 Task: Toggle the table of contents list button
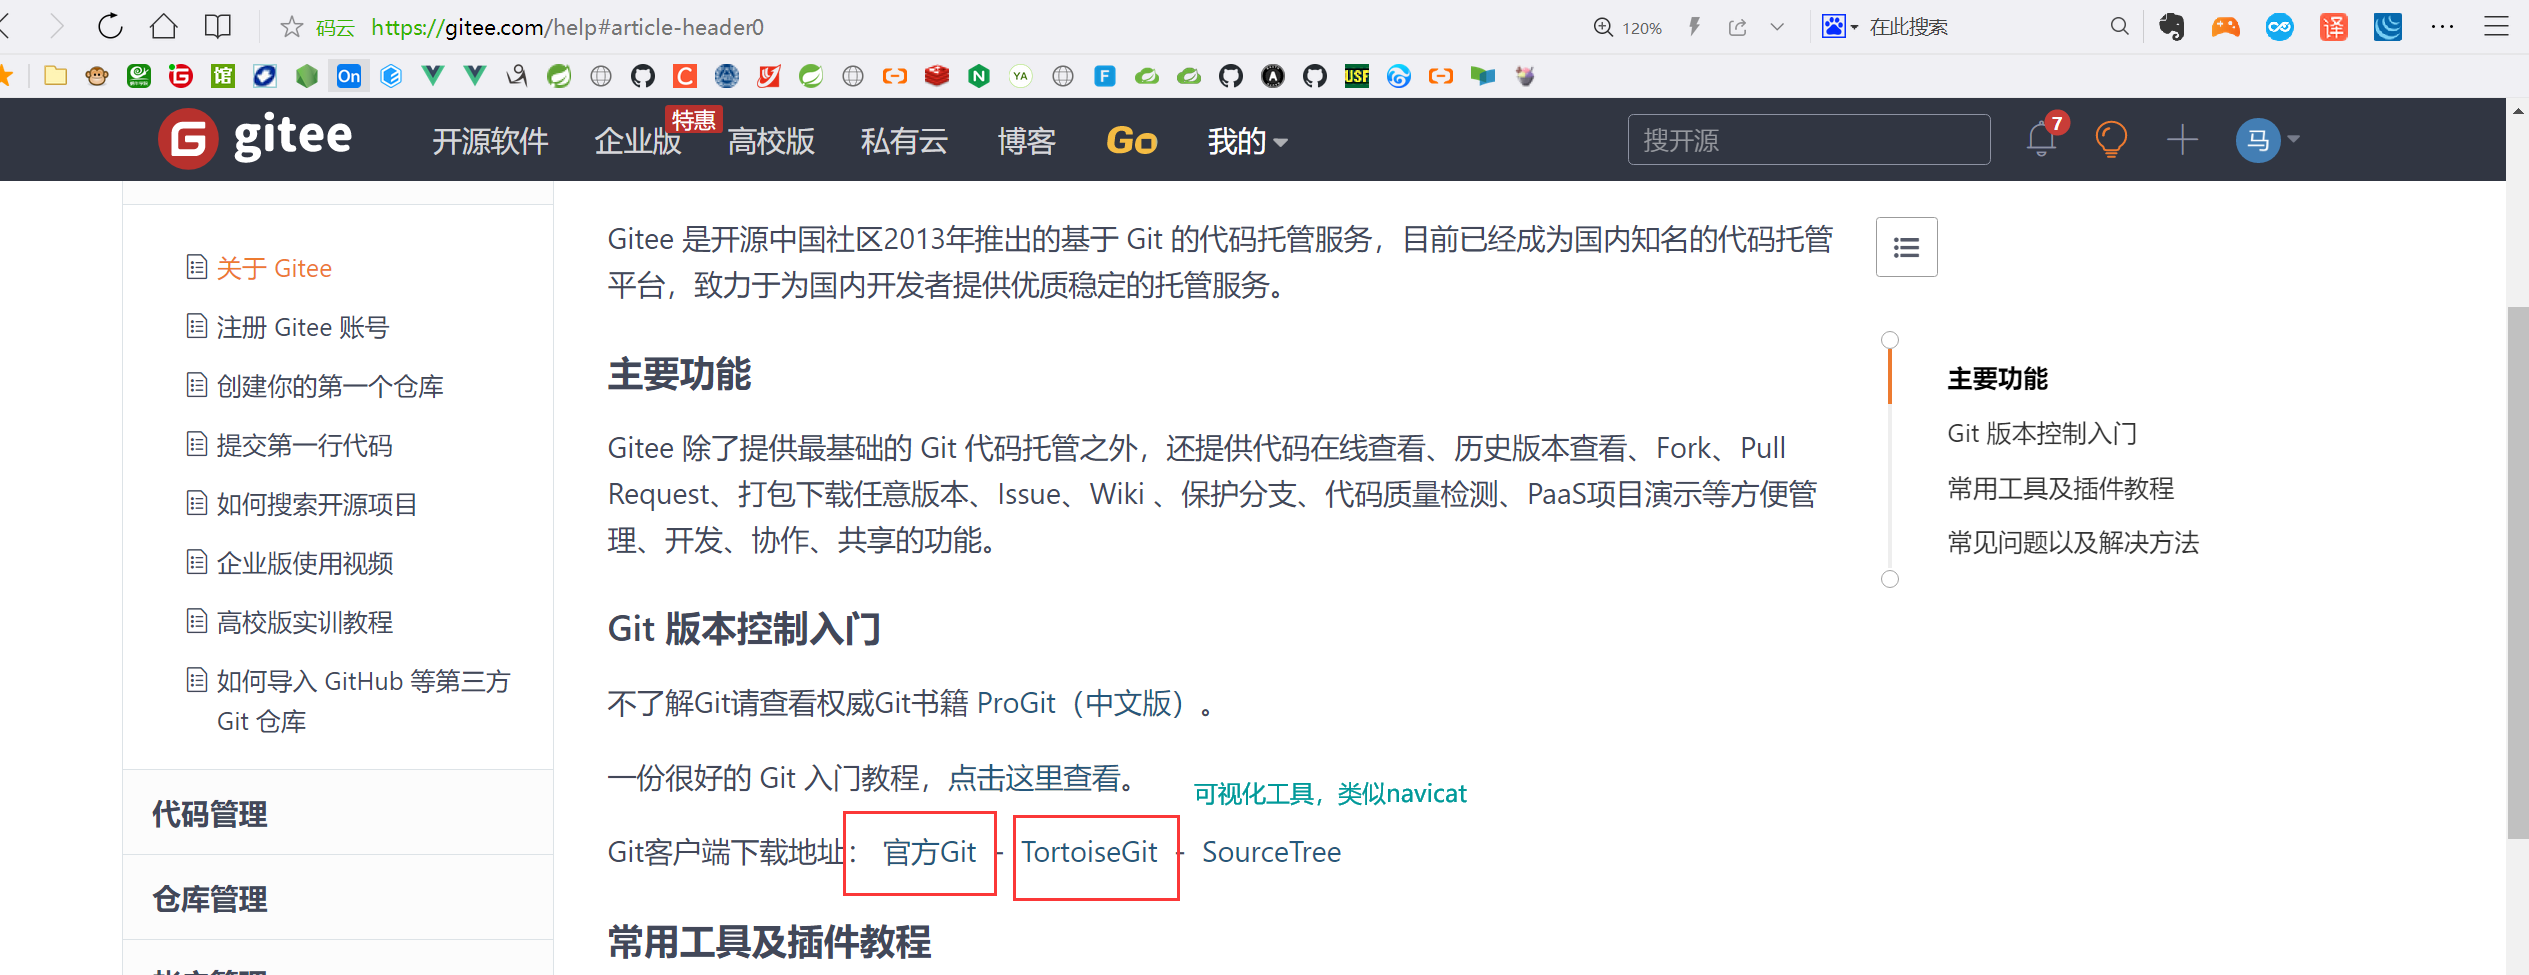coord(1907,247)
